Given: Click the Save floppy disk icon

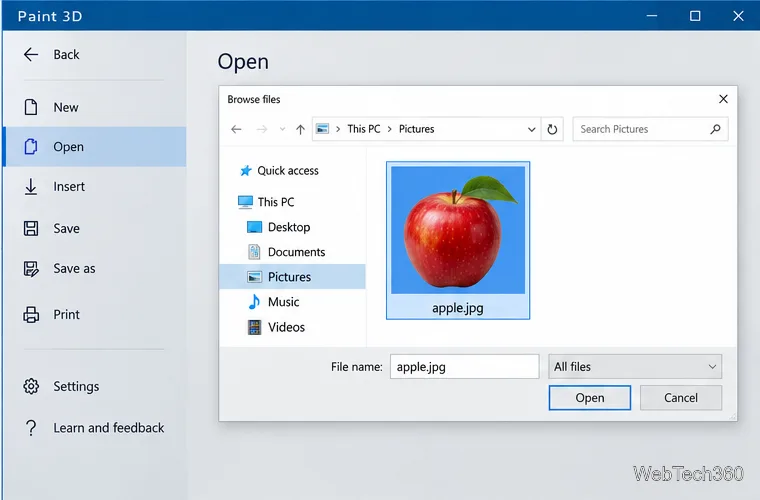Looking at the screenshot, I should point(31,228).
